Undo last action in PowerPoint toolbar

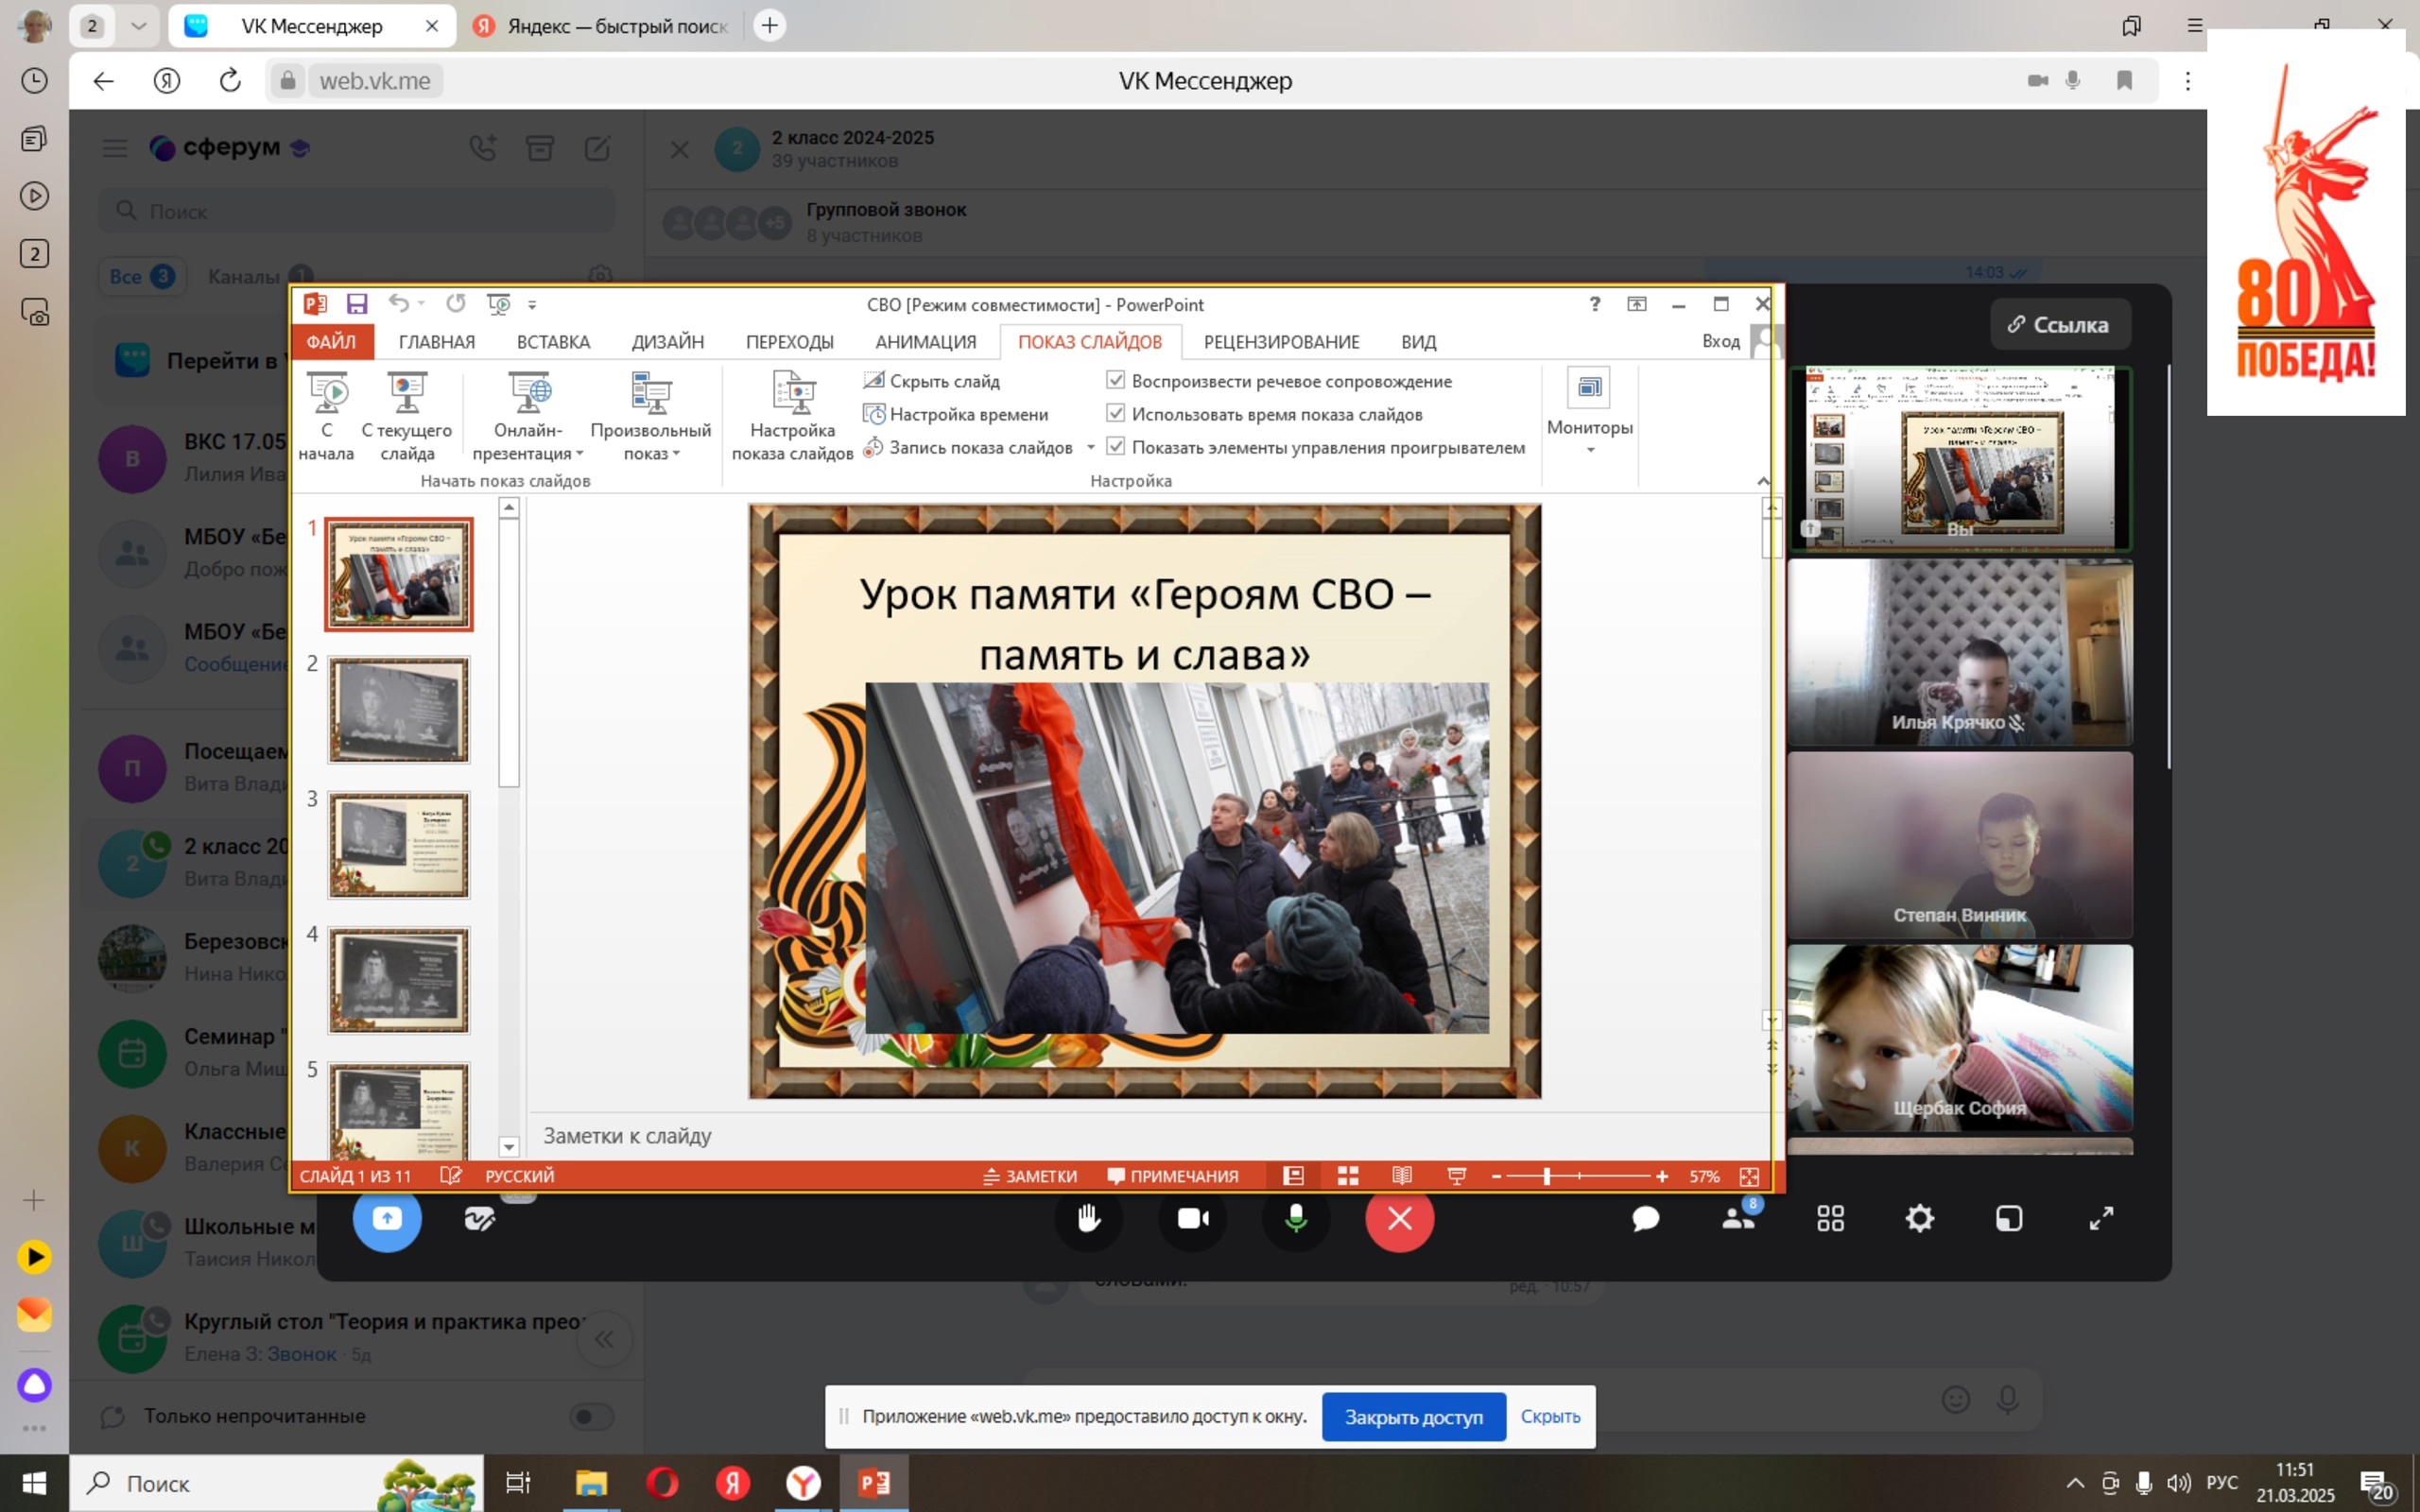pyautogui.click(x=399, y=303)
